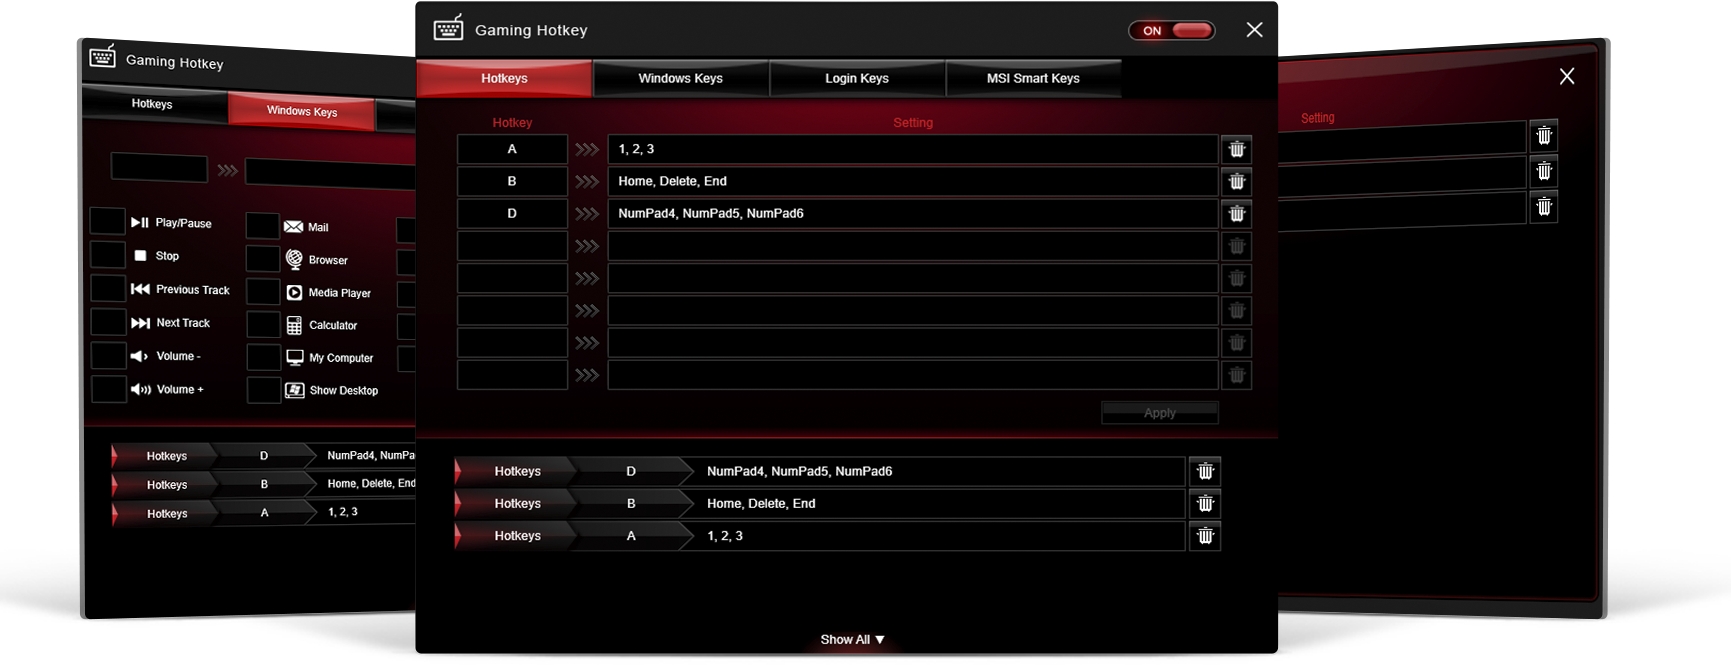Click the Browser globe icon
Screen dimensions: 1731x665
tap(294, 259)
